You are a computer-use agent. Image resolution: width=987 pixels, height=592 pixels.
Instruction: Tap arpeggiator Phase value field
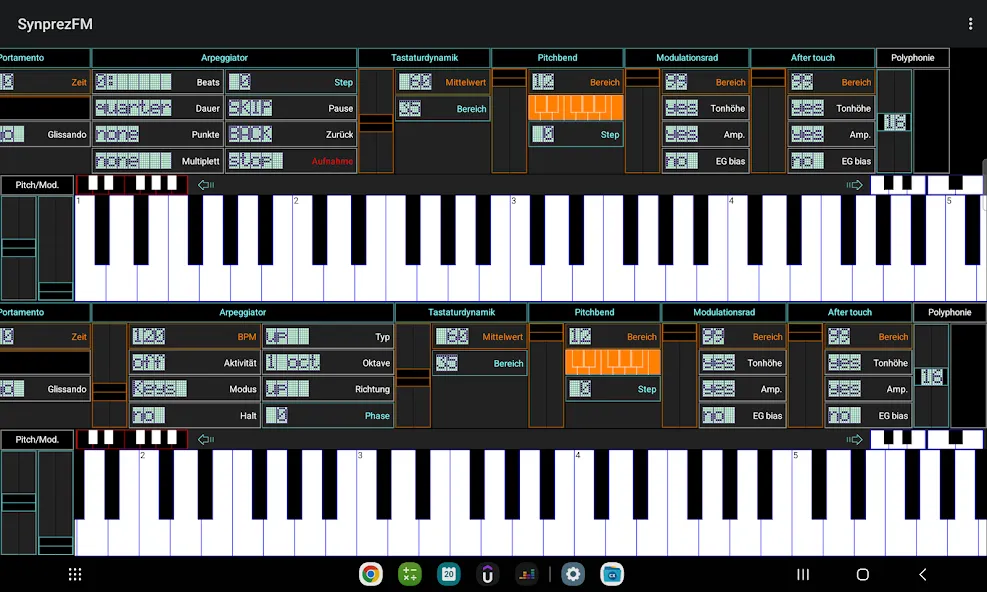(x=328, y=415)
